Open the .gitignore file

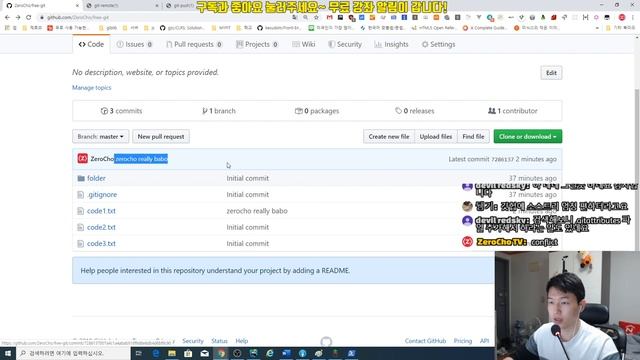(102, 195)
